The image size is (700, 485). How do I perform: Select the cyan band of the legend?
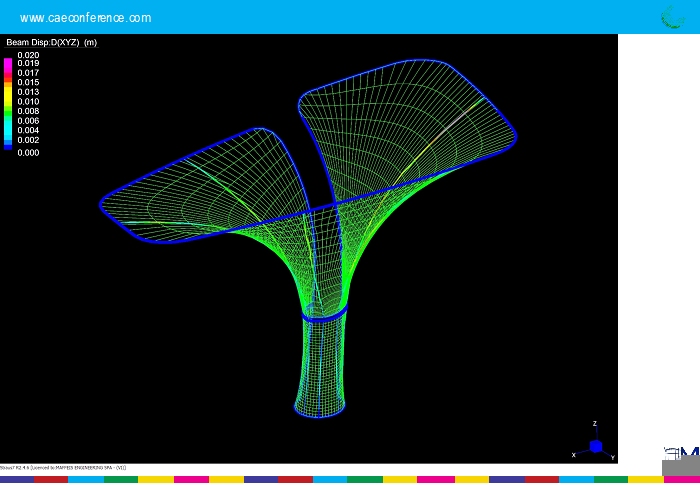tap(8, 130)
